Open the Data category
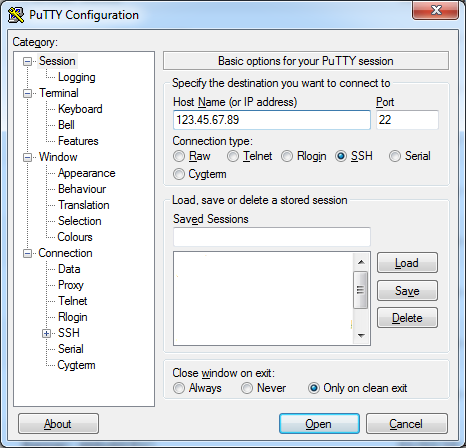 tap(69, 269)
